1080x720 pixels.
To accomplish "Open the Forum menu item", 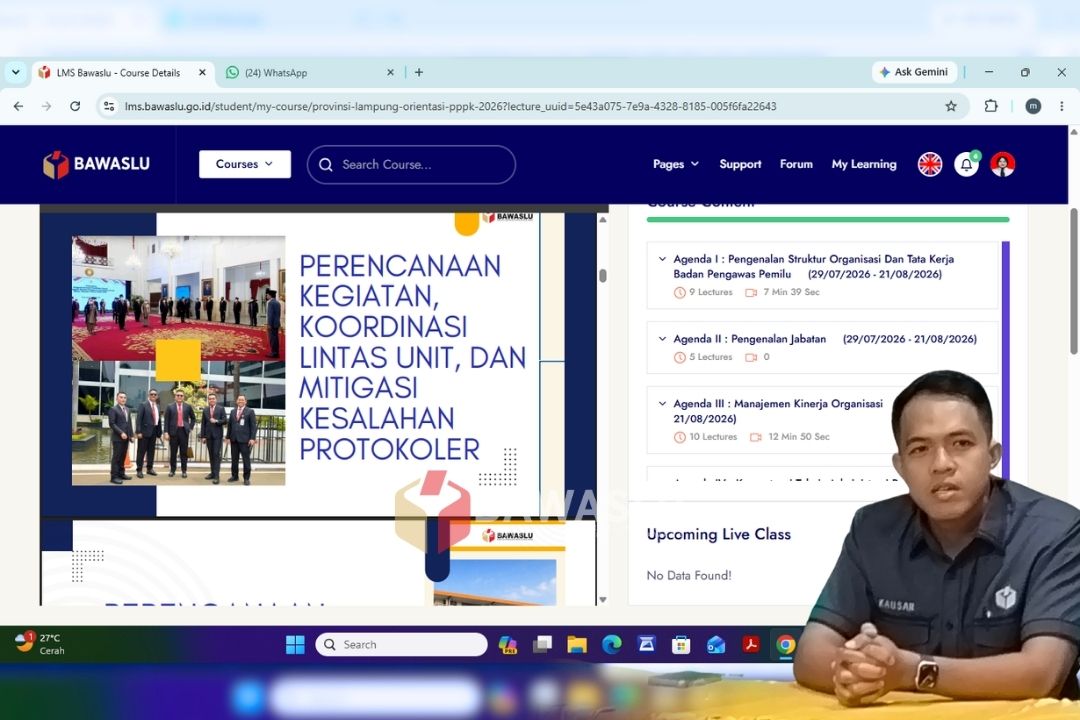I will (x=796, y=164).
